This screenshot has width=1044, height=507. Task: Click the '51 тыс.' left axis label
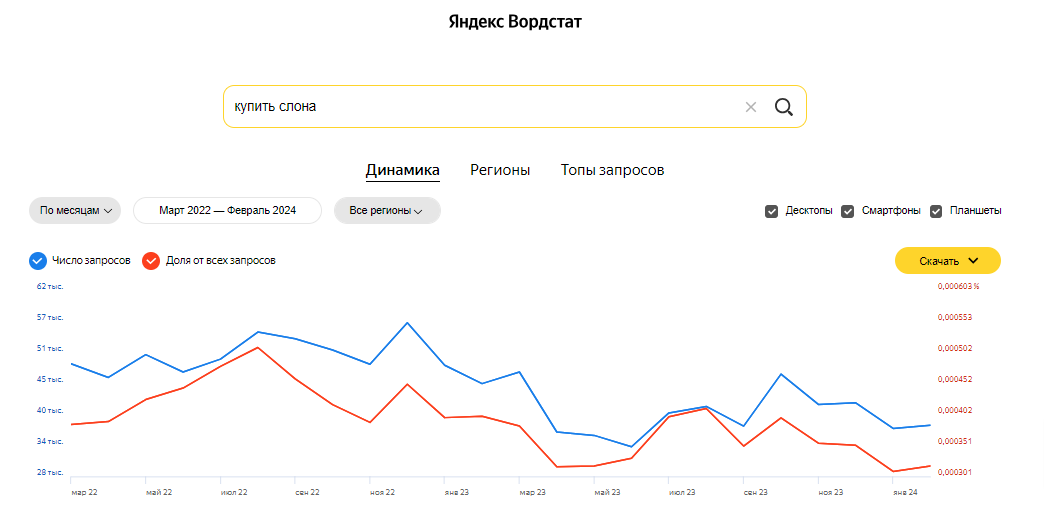tap(50, 348)
